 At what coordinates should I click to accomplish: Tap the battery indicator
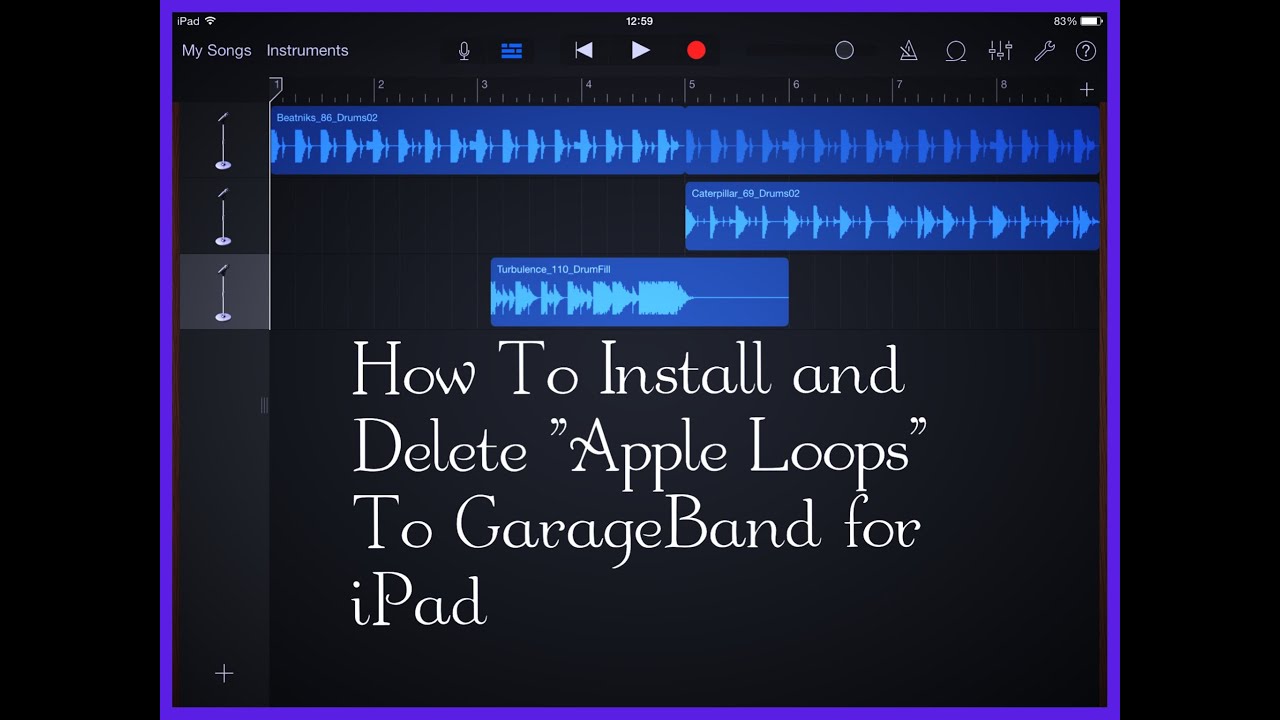click(x=1090, y=21)
